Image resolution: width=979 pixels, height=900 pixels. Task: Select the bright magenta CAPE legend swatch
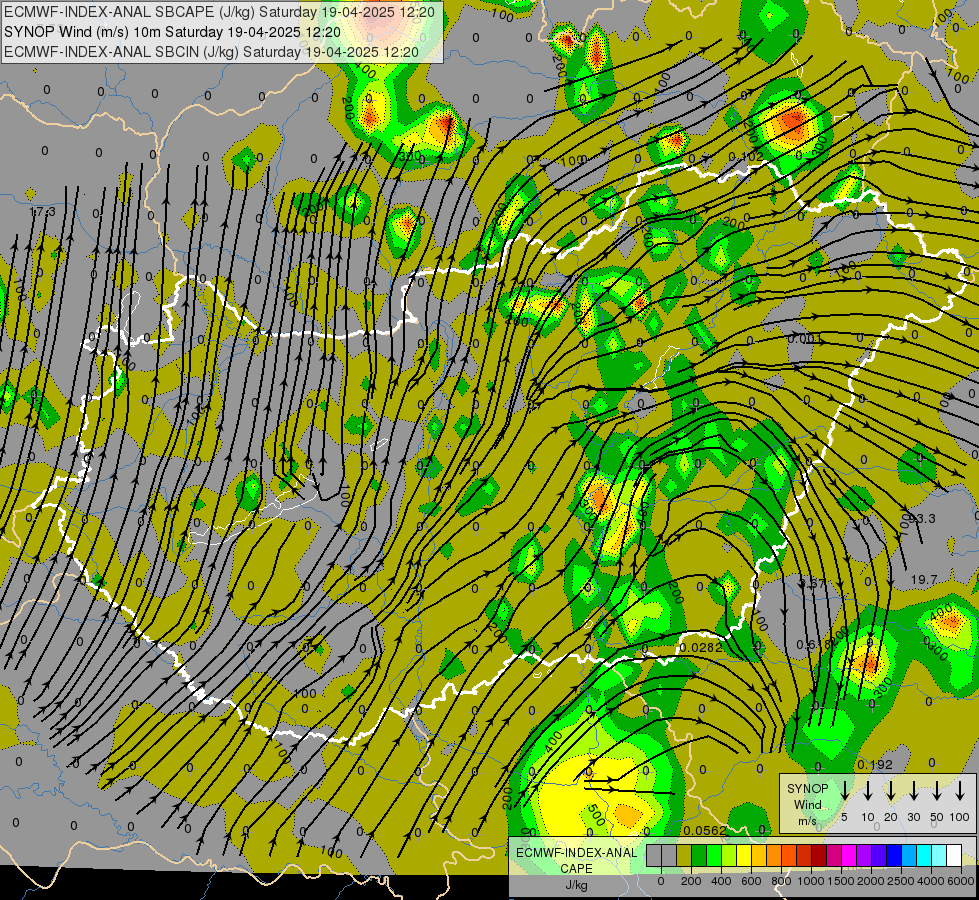(849, 855)
